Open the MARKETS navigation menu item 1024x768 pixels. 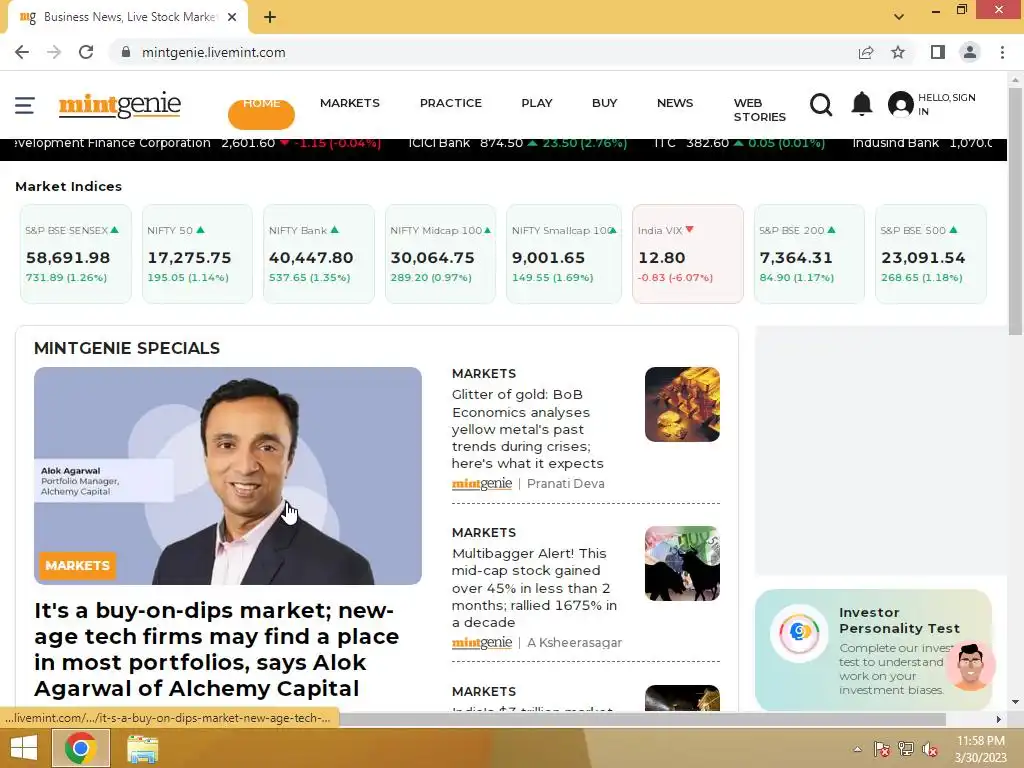coord(349,103)
